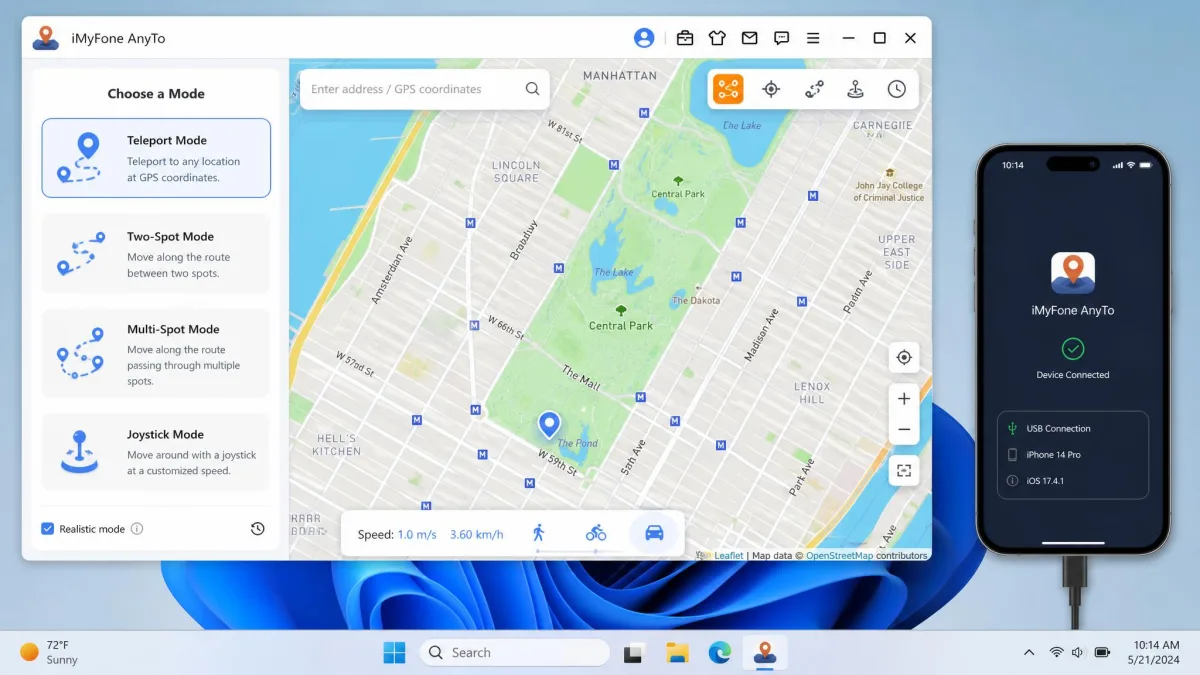Click the volume speaker icon in tray

pyautogui.click(x=1078, y=653)
